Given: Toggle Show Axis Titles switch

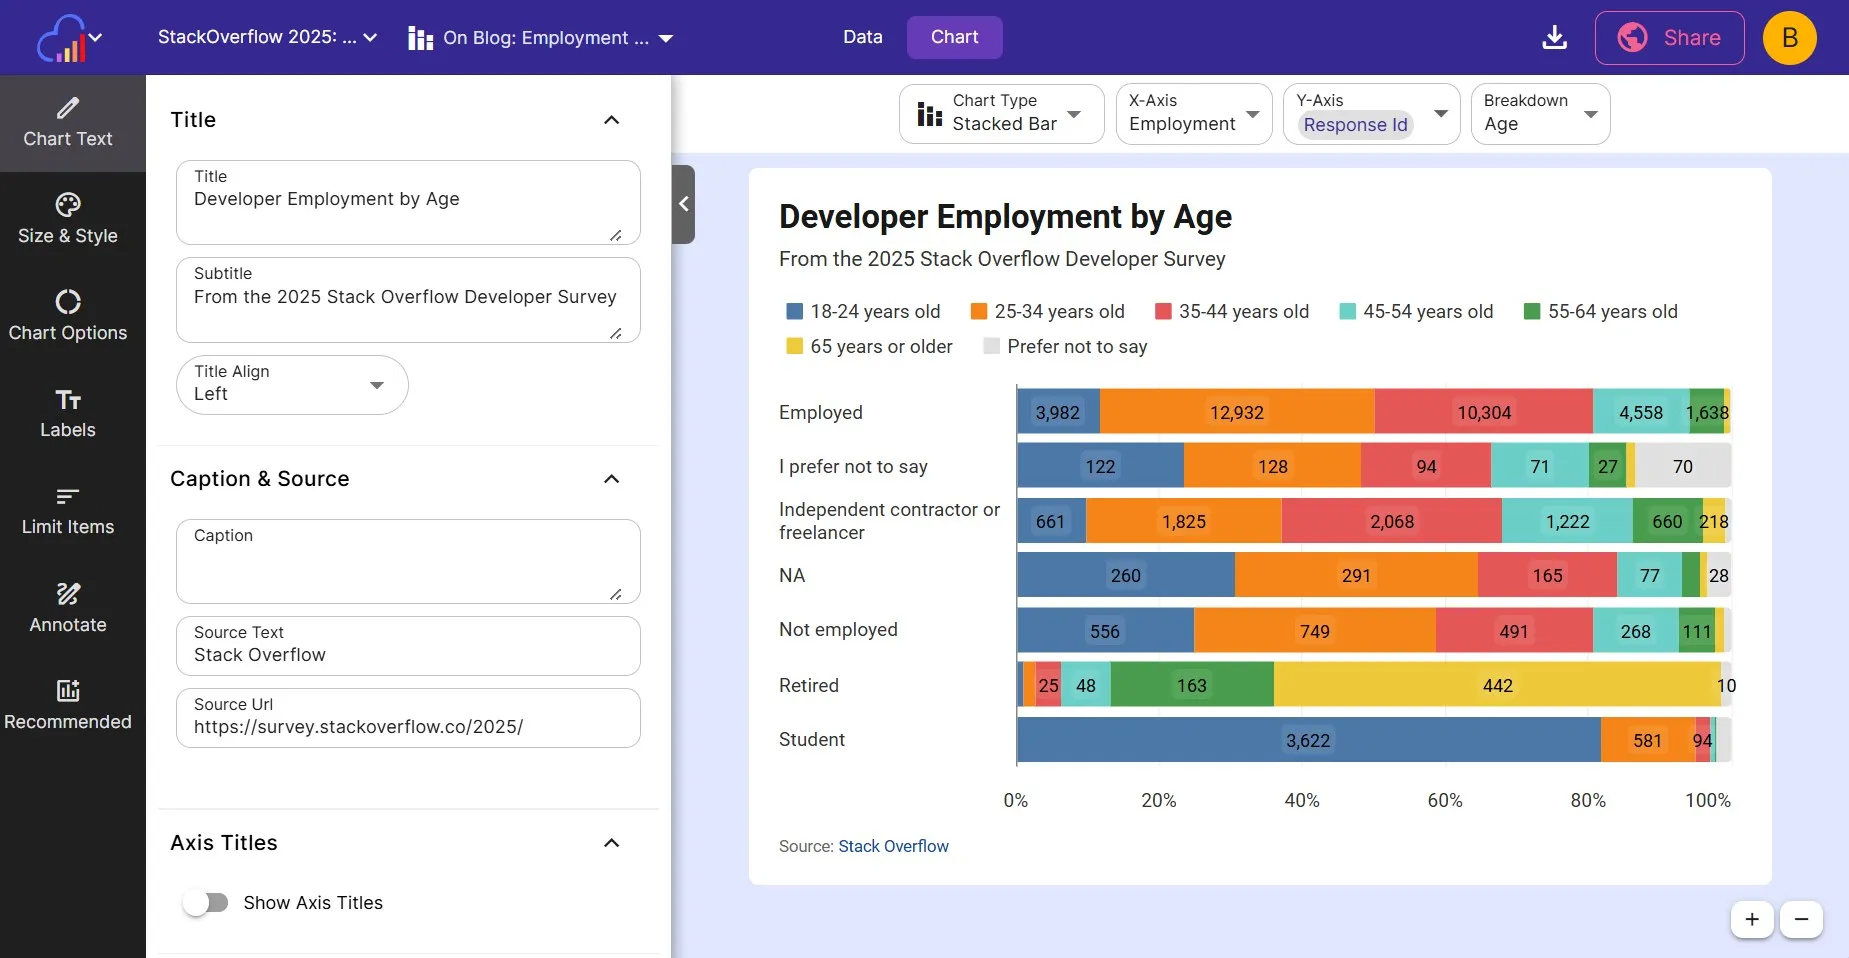Looking at the screenshot, I should (x=206, y=903).
